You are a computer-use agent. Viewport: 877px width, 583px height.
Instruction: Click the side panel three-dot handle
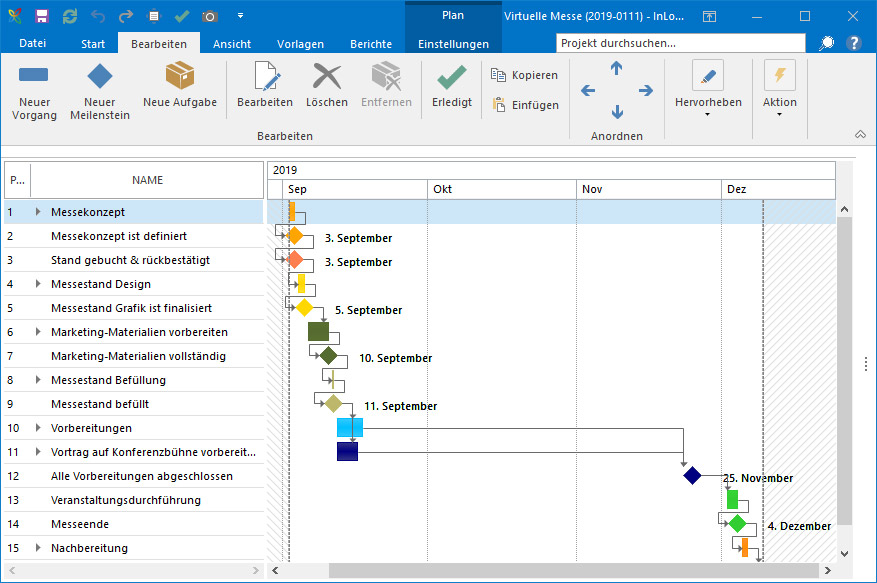866,364
